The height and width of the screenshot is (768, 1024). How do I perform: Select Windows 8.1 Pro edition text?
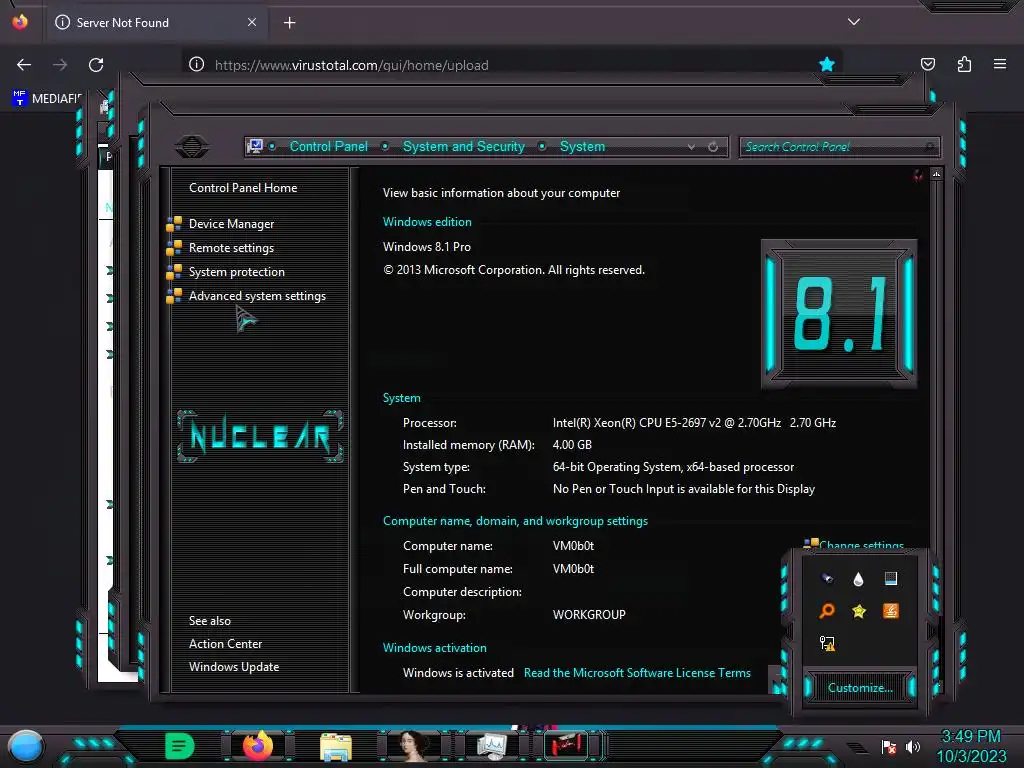point(426,247)
